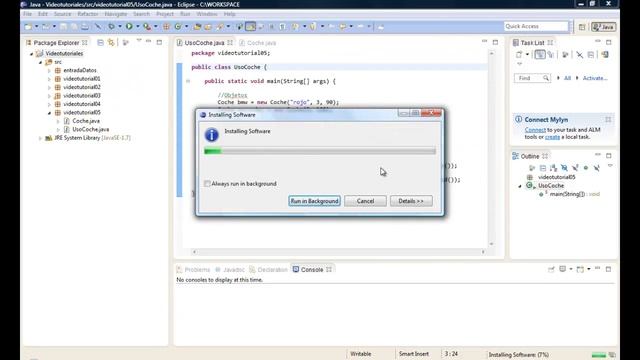
Task: Click the Connect link in Mylyn panel
Action: coord(535,130)
